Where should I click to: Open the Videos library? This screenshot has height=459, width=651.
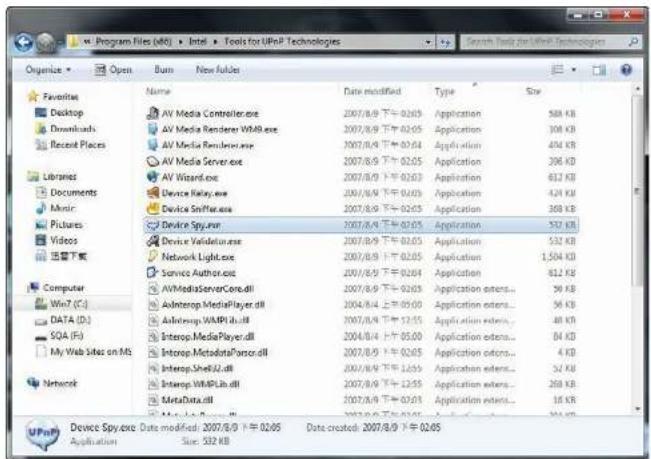[x=64, y=240]
